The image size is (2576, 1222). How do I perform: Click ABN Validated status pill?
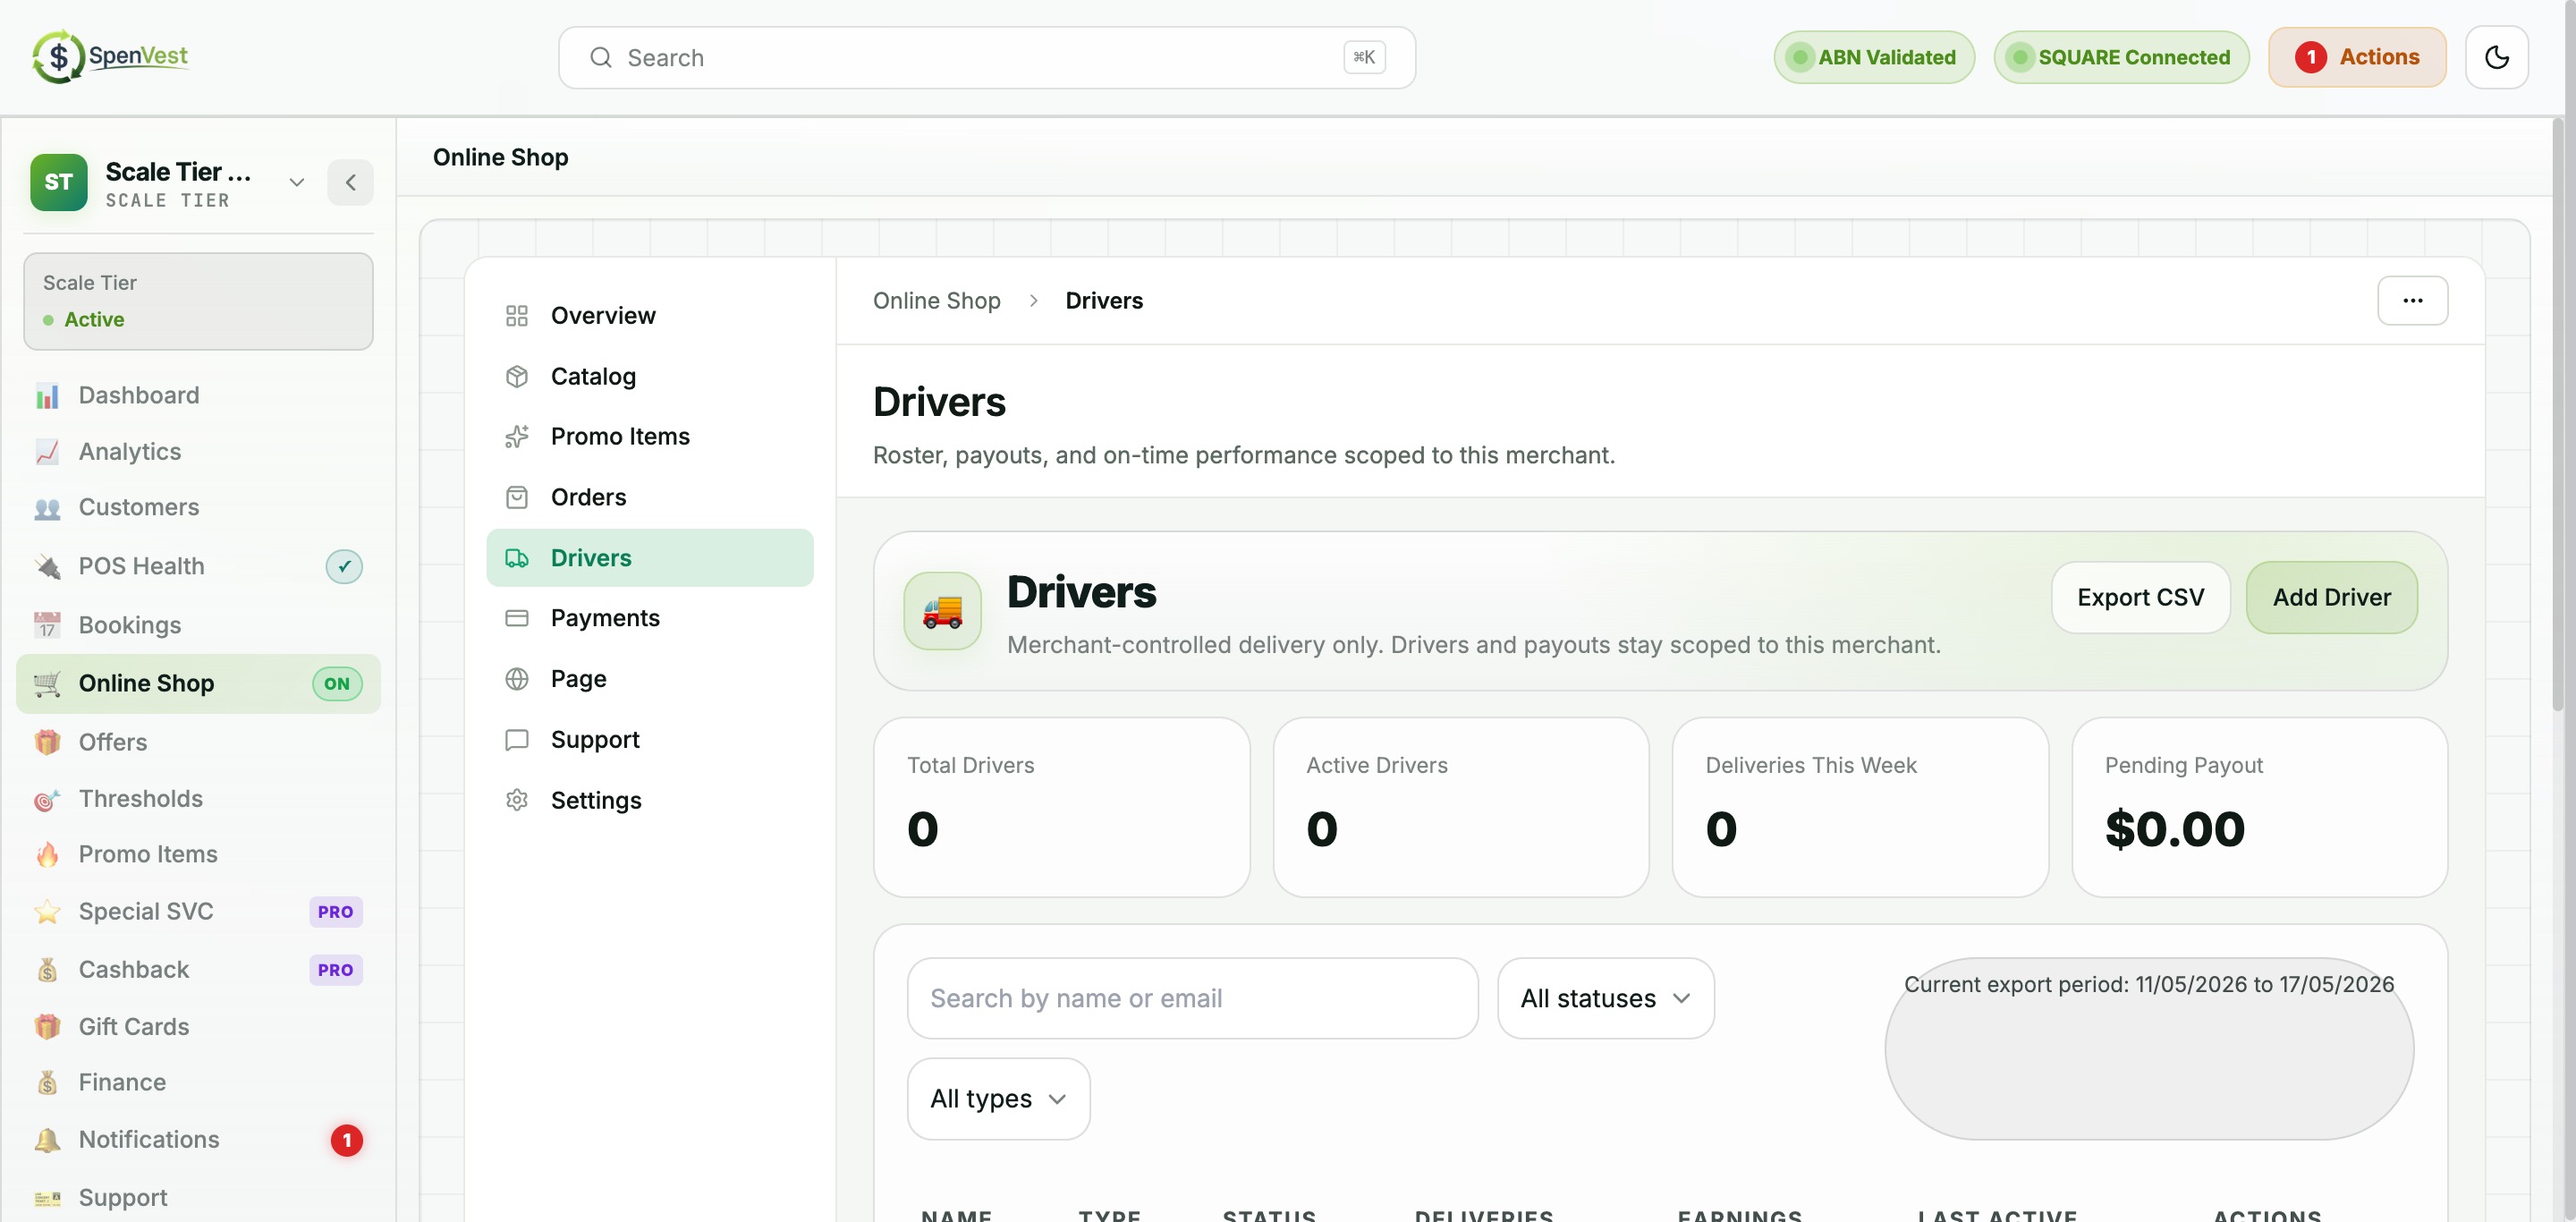click(x=1873, y=58)
